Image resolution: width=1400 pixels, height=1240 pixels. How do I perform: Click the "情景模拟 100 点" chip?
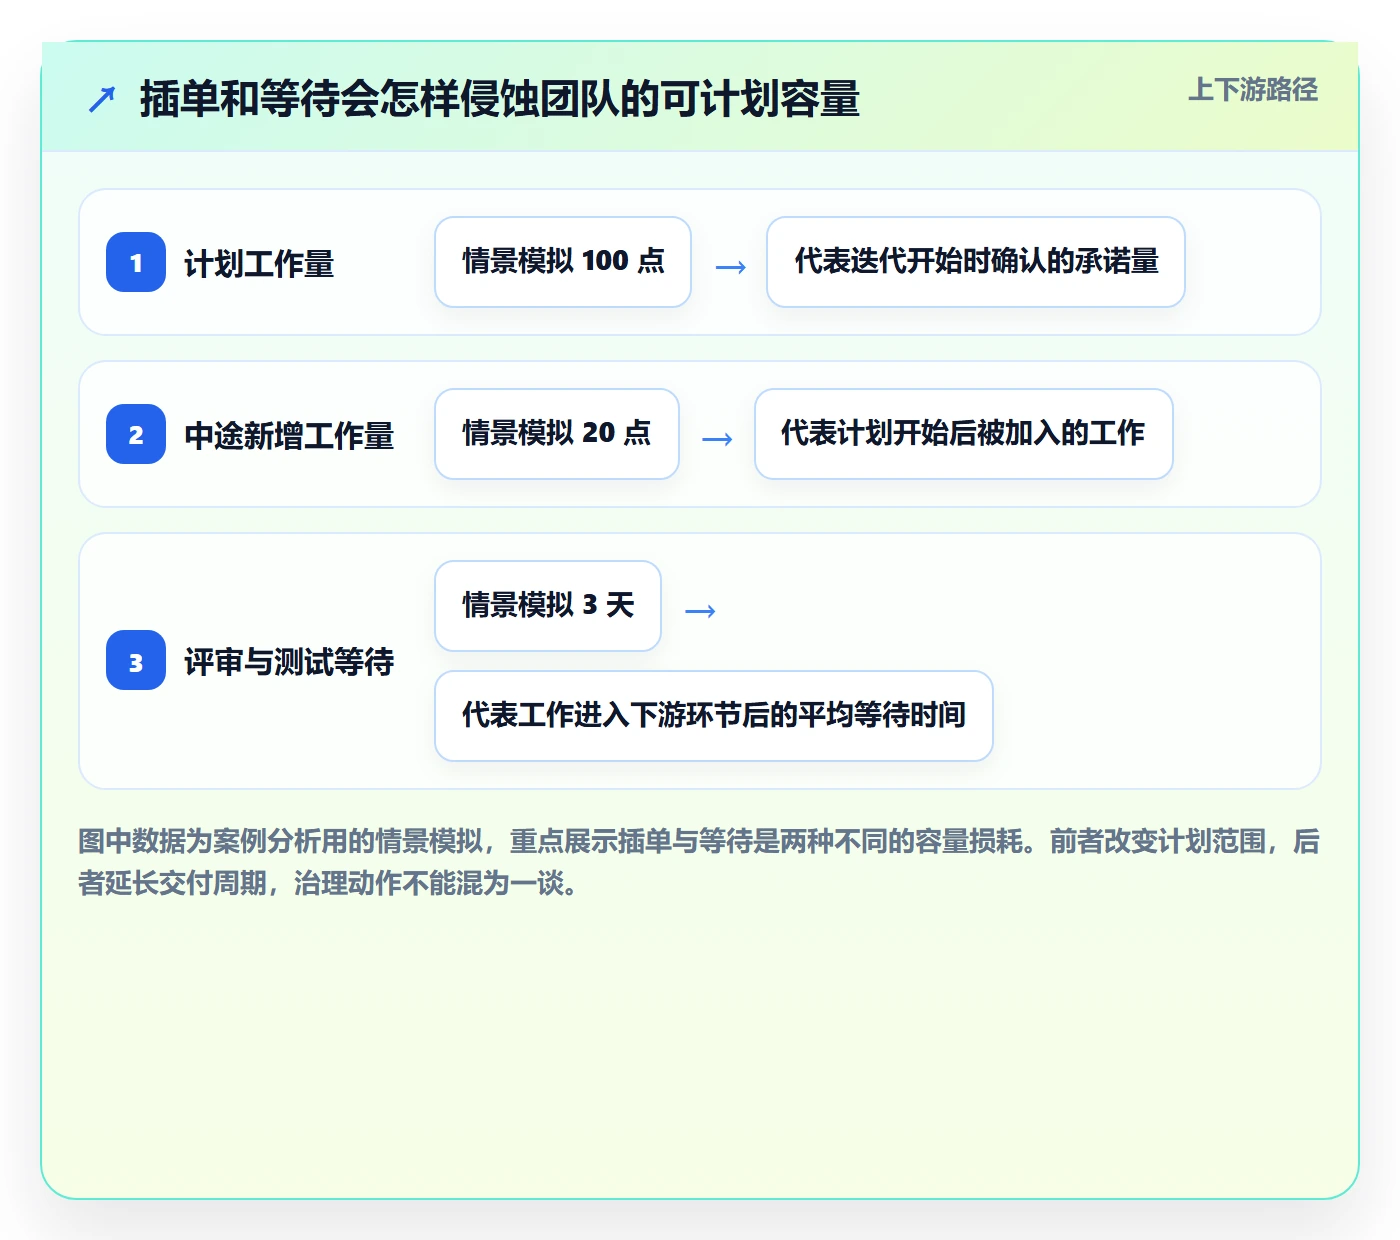click(563, 262)
